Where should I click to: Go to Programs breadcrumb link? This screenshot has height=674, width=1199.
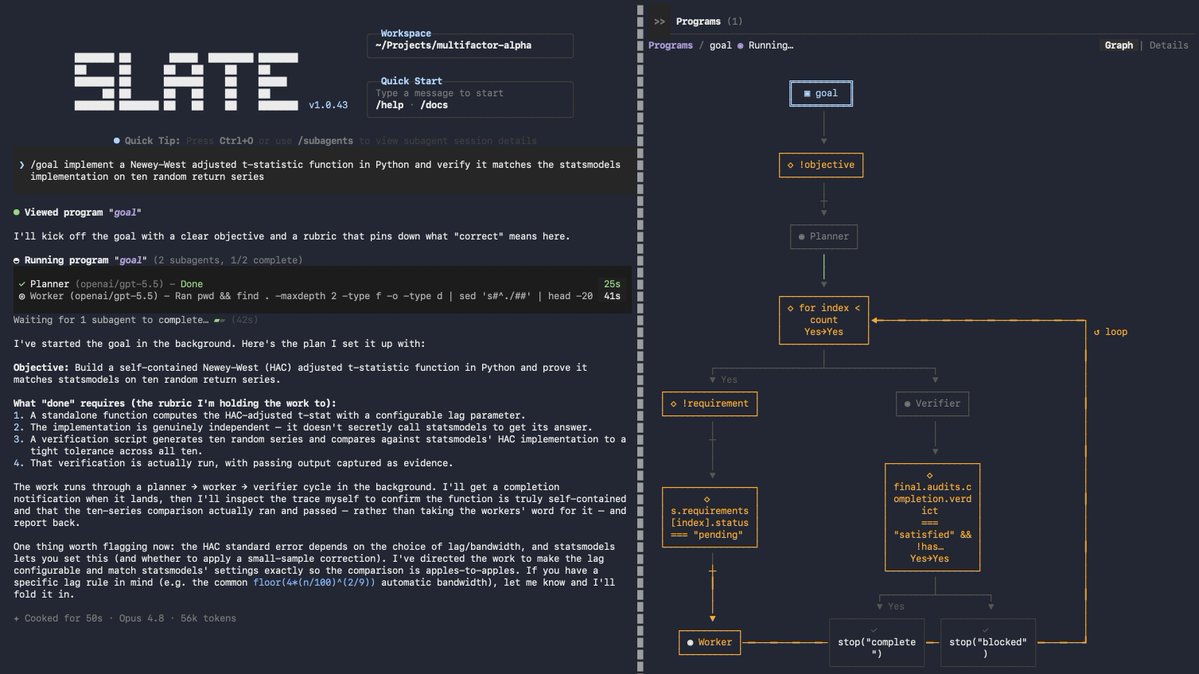click(x=670, y=45)
